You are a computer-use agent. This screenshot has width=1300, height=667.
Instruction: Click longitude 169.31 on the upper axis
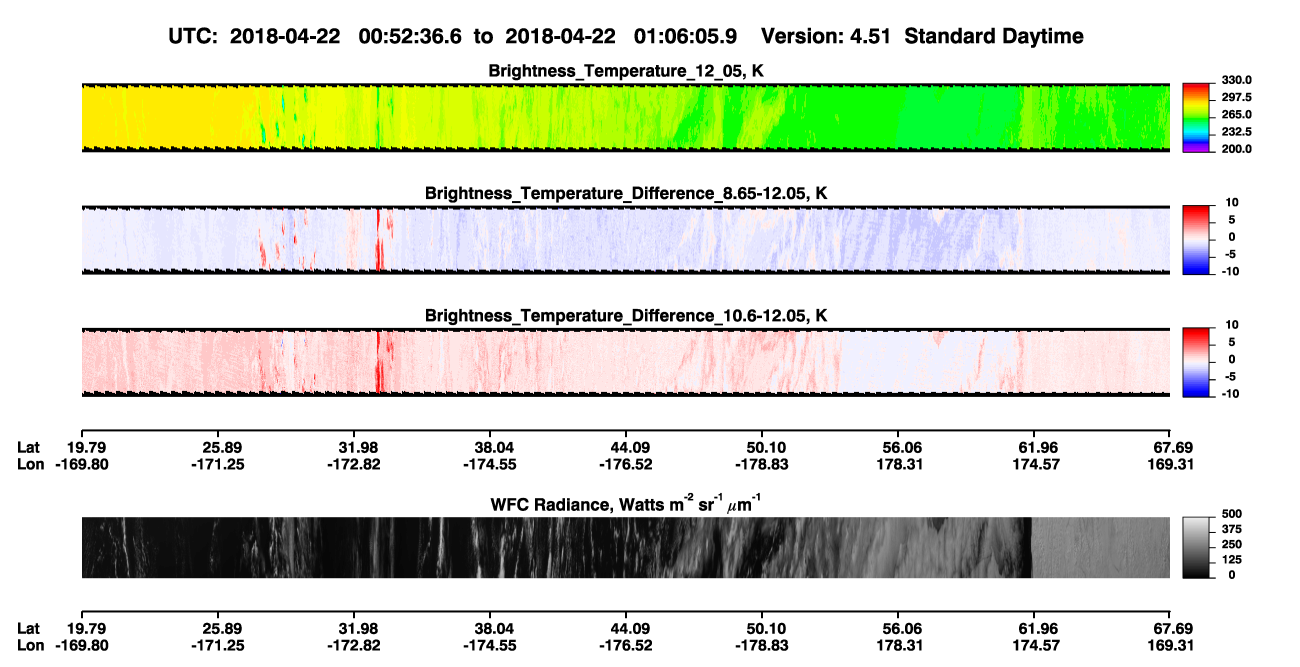(x=1171, y=464)
